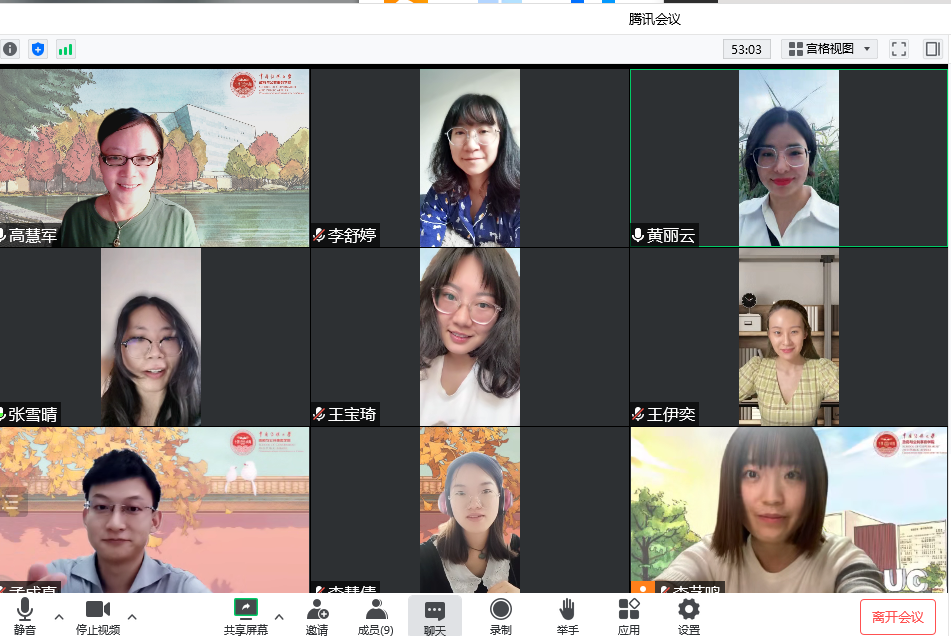Leave the meeting via 离开会议
The image size is (951, 636).
coord(899,614)
